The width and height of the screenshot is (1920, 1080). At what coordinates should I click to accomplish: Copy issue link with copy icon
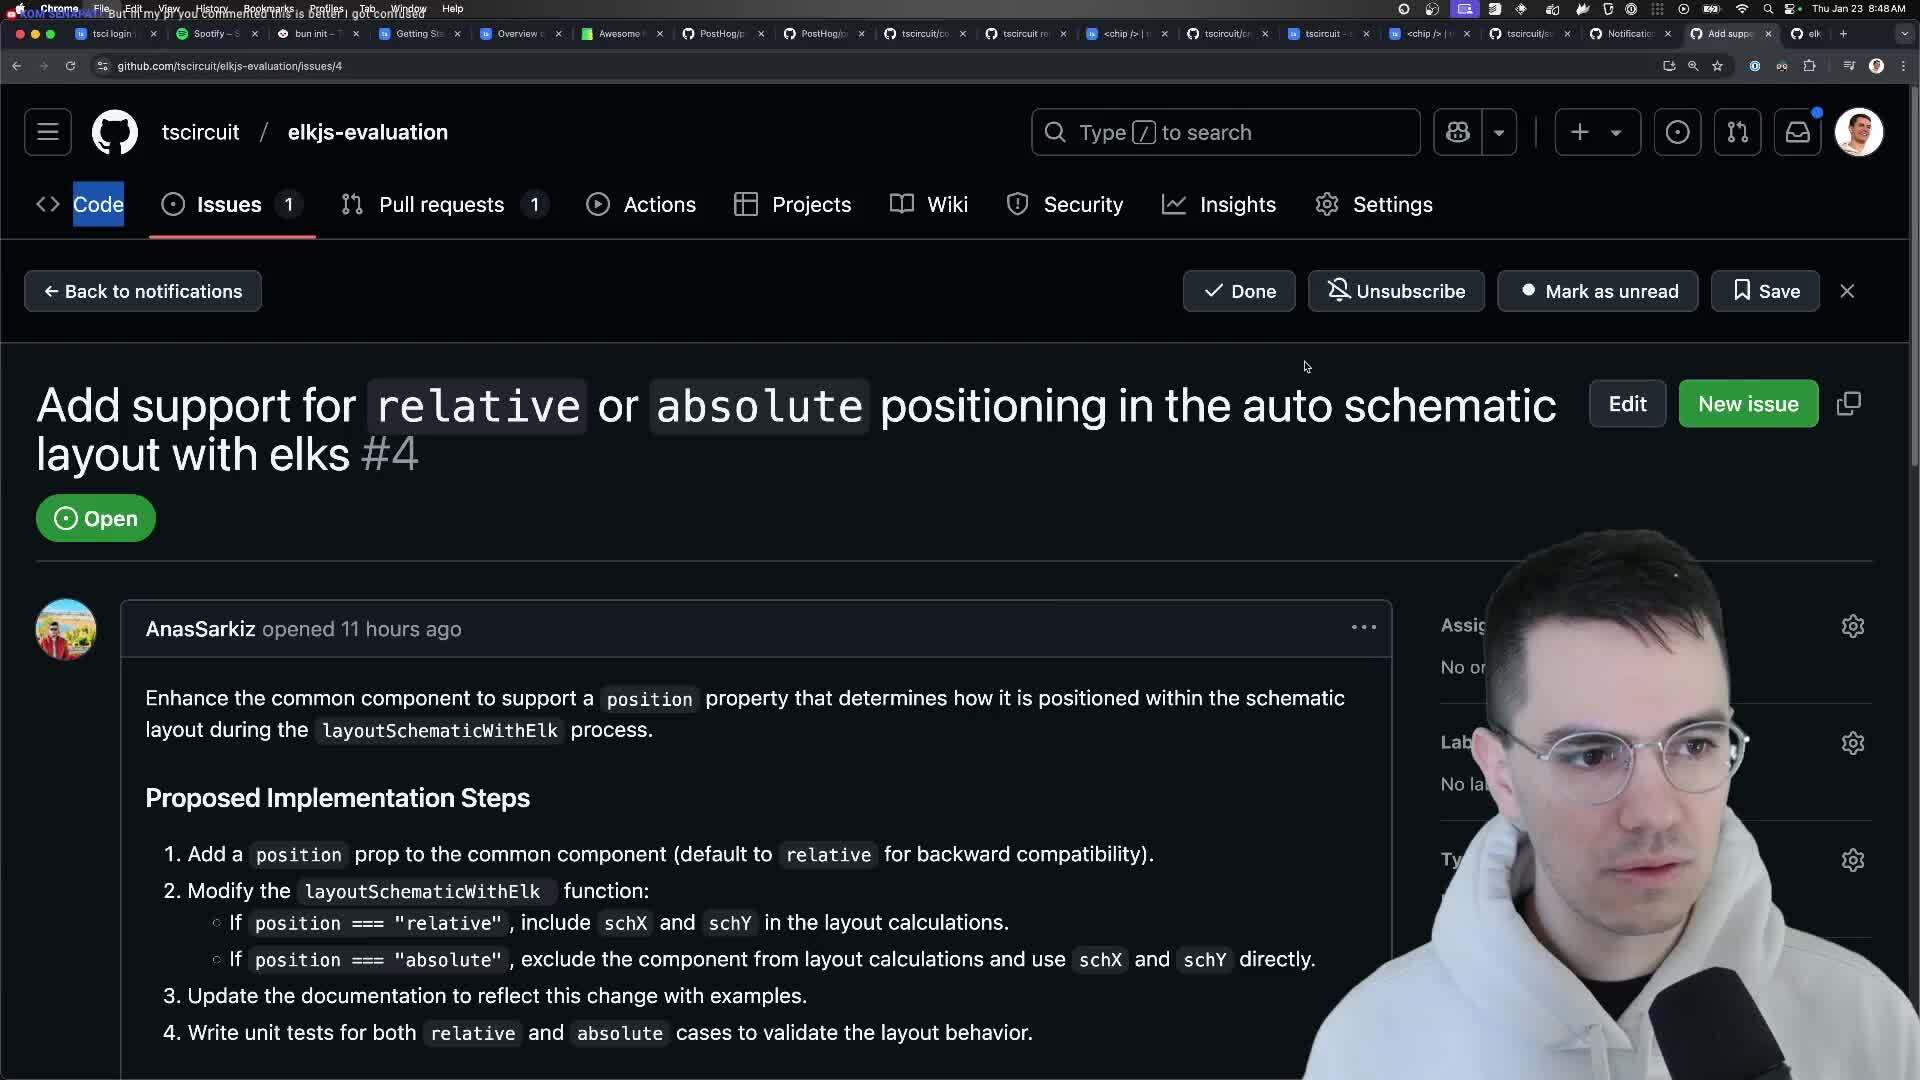coord(1848,404)
